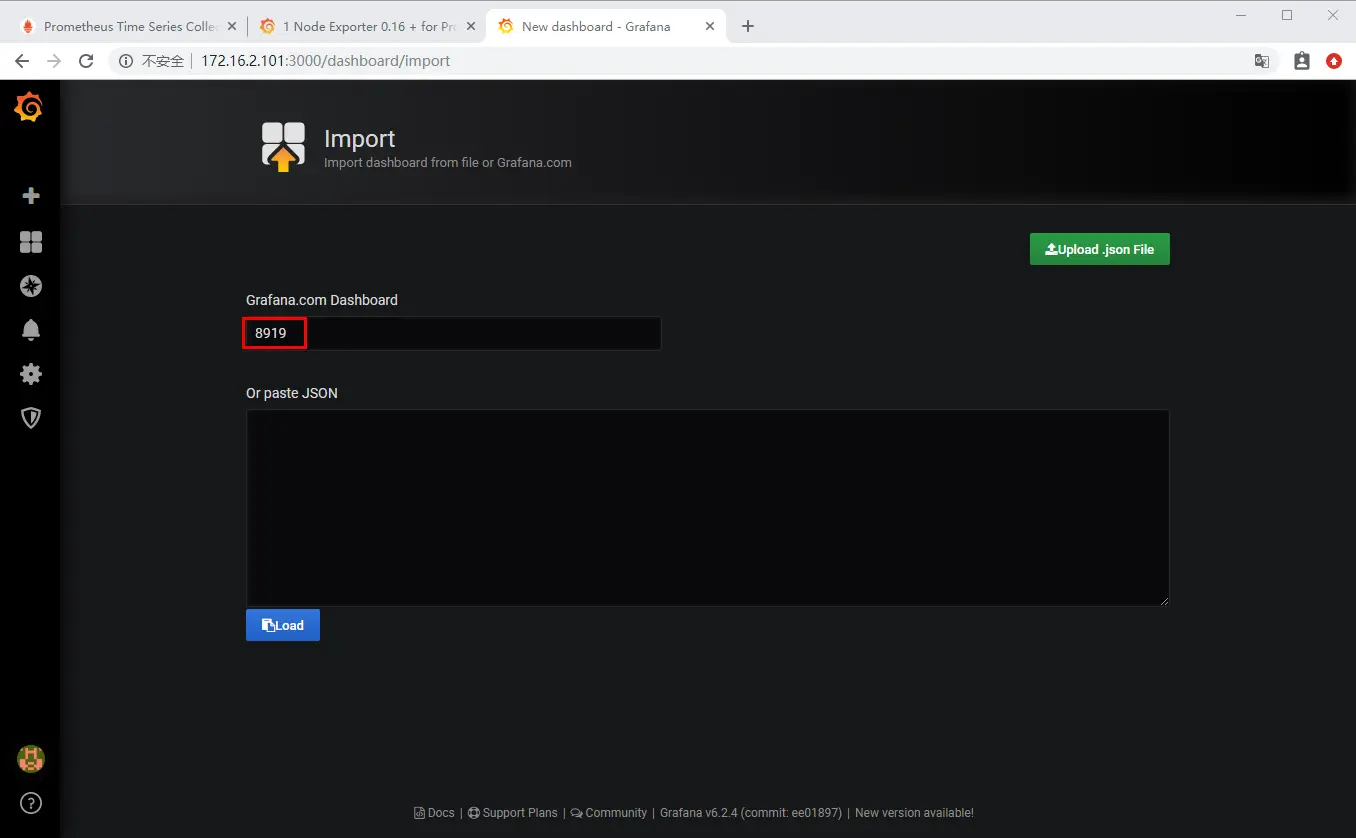Open the New version available link

(914, 813)
